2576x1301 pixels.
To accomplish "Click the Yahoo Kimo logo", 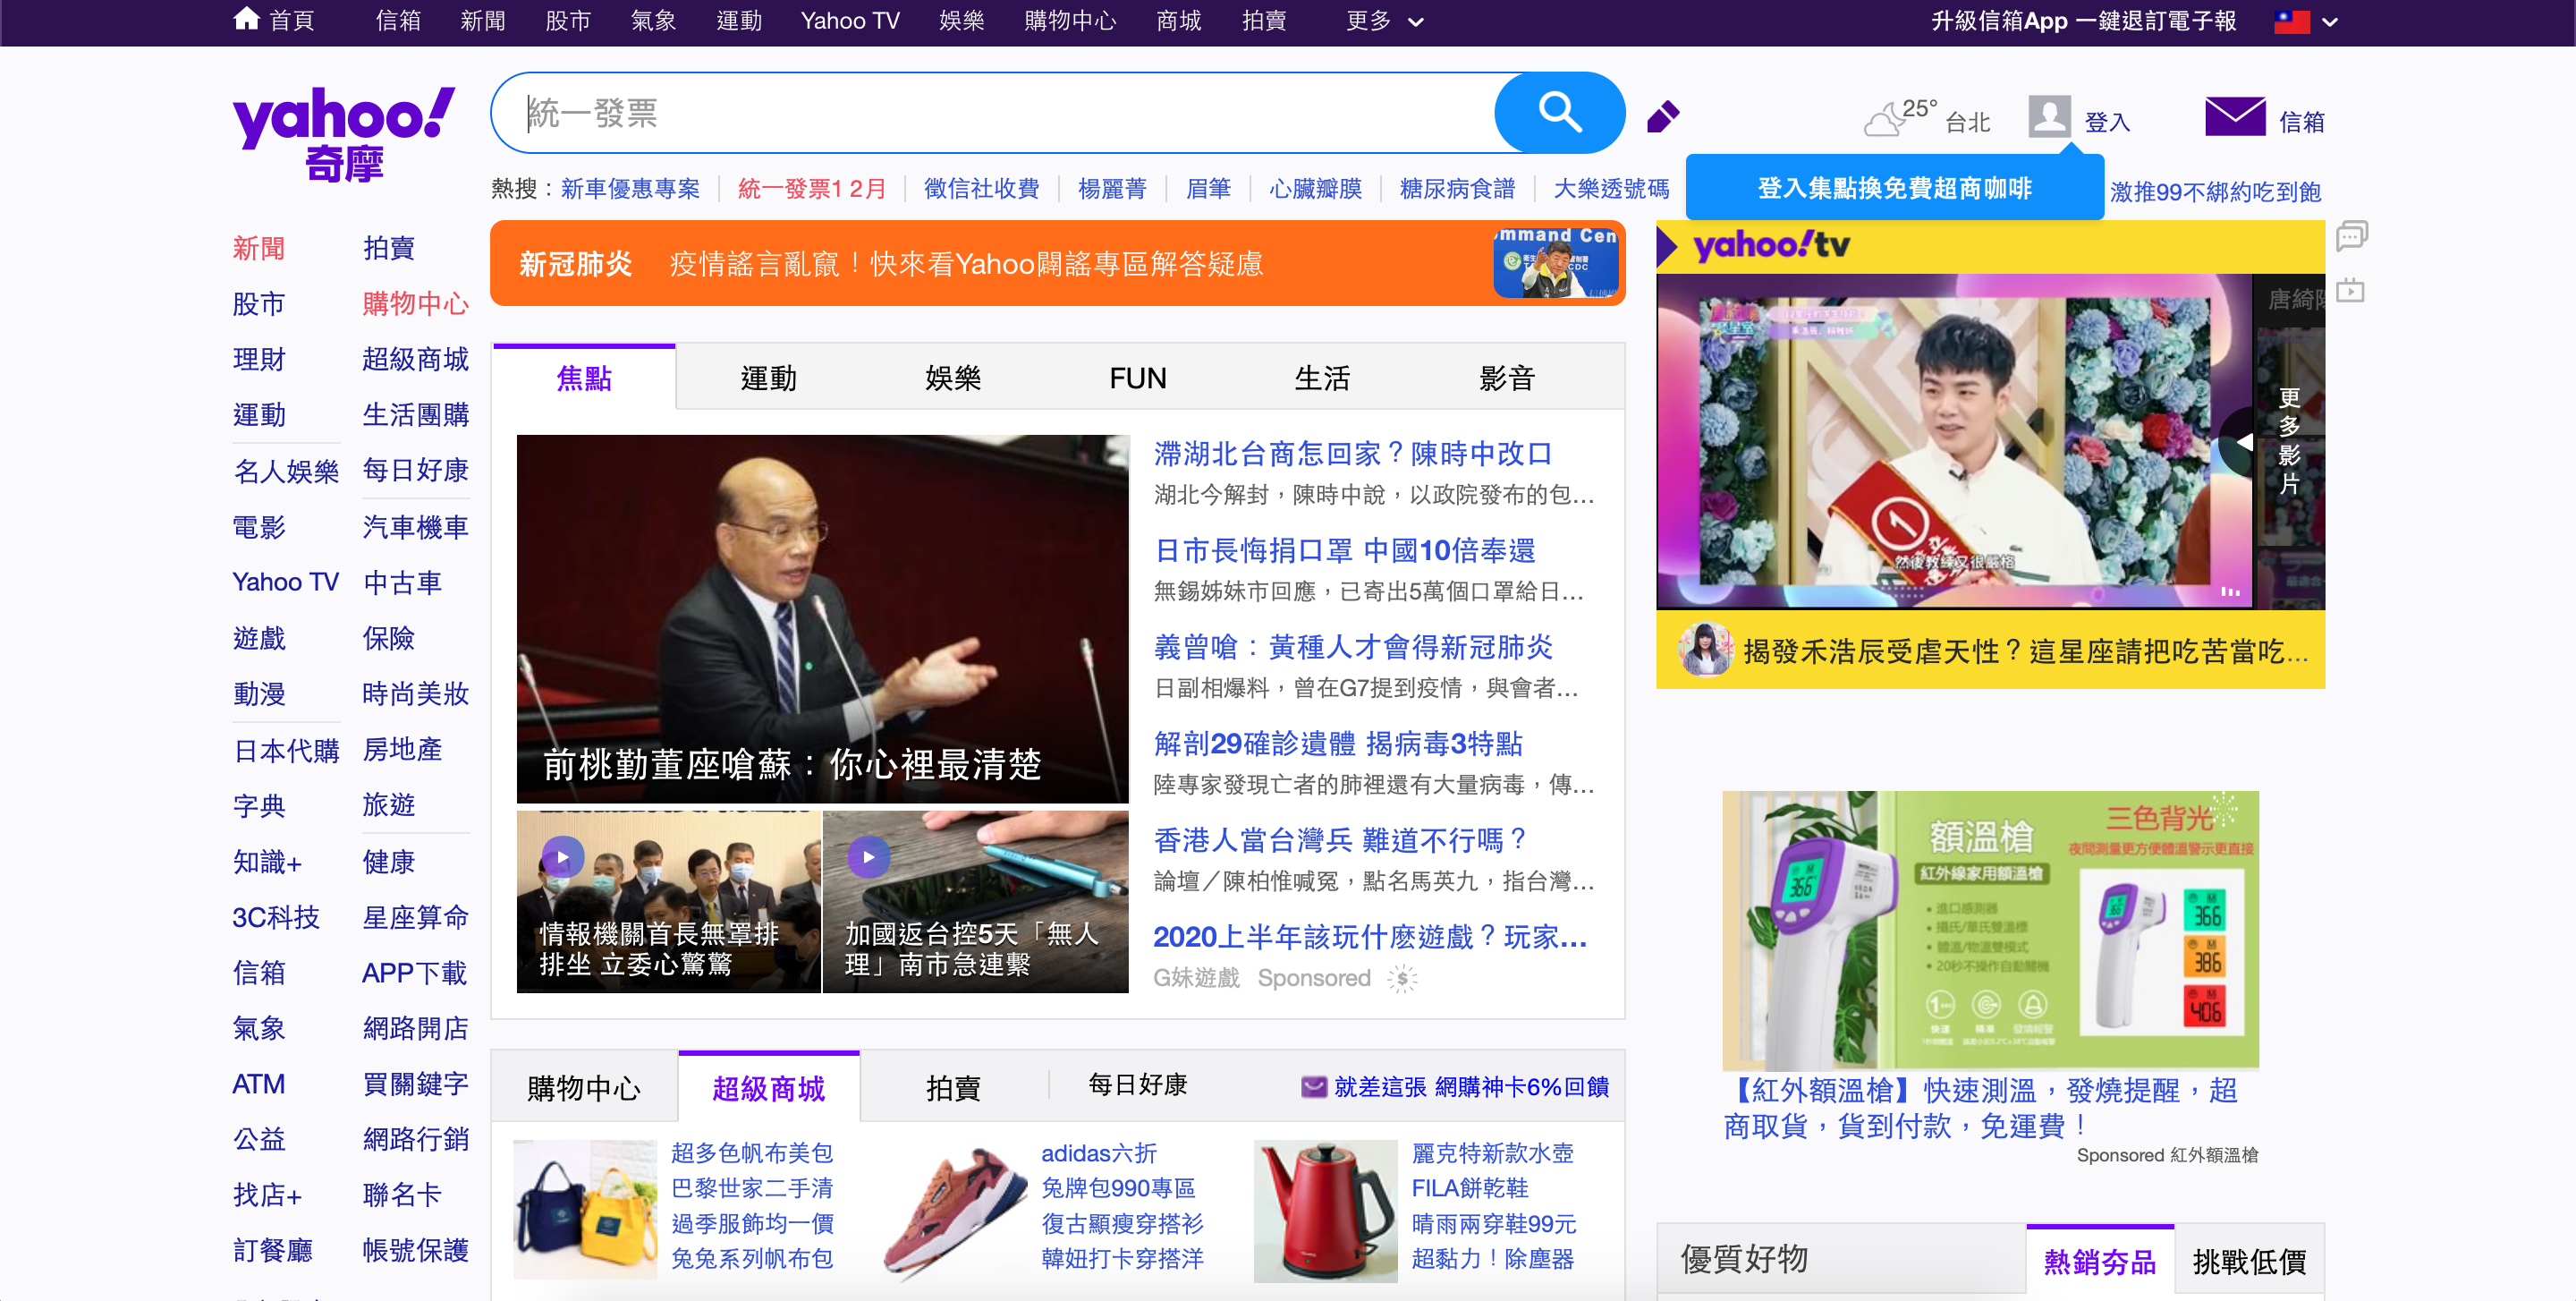I will point(343,135).
